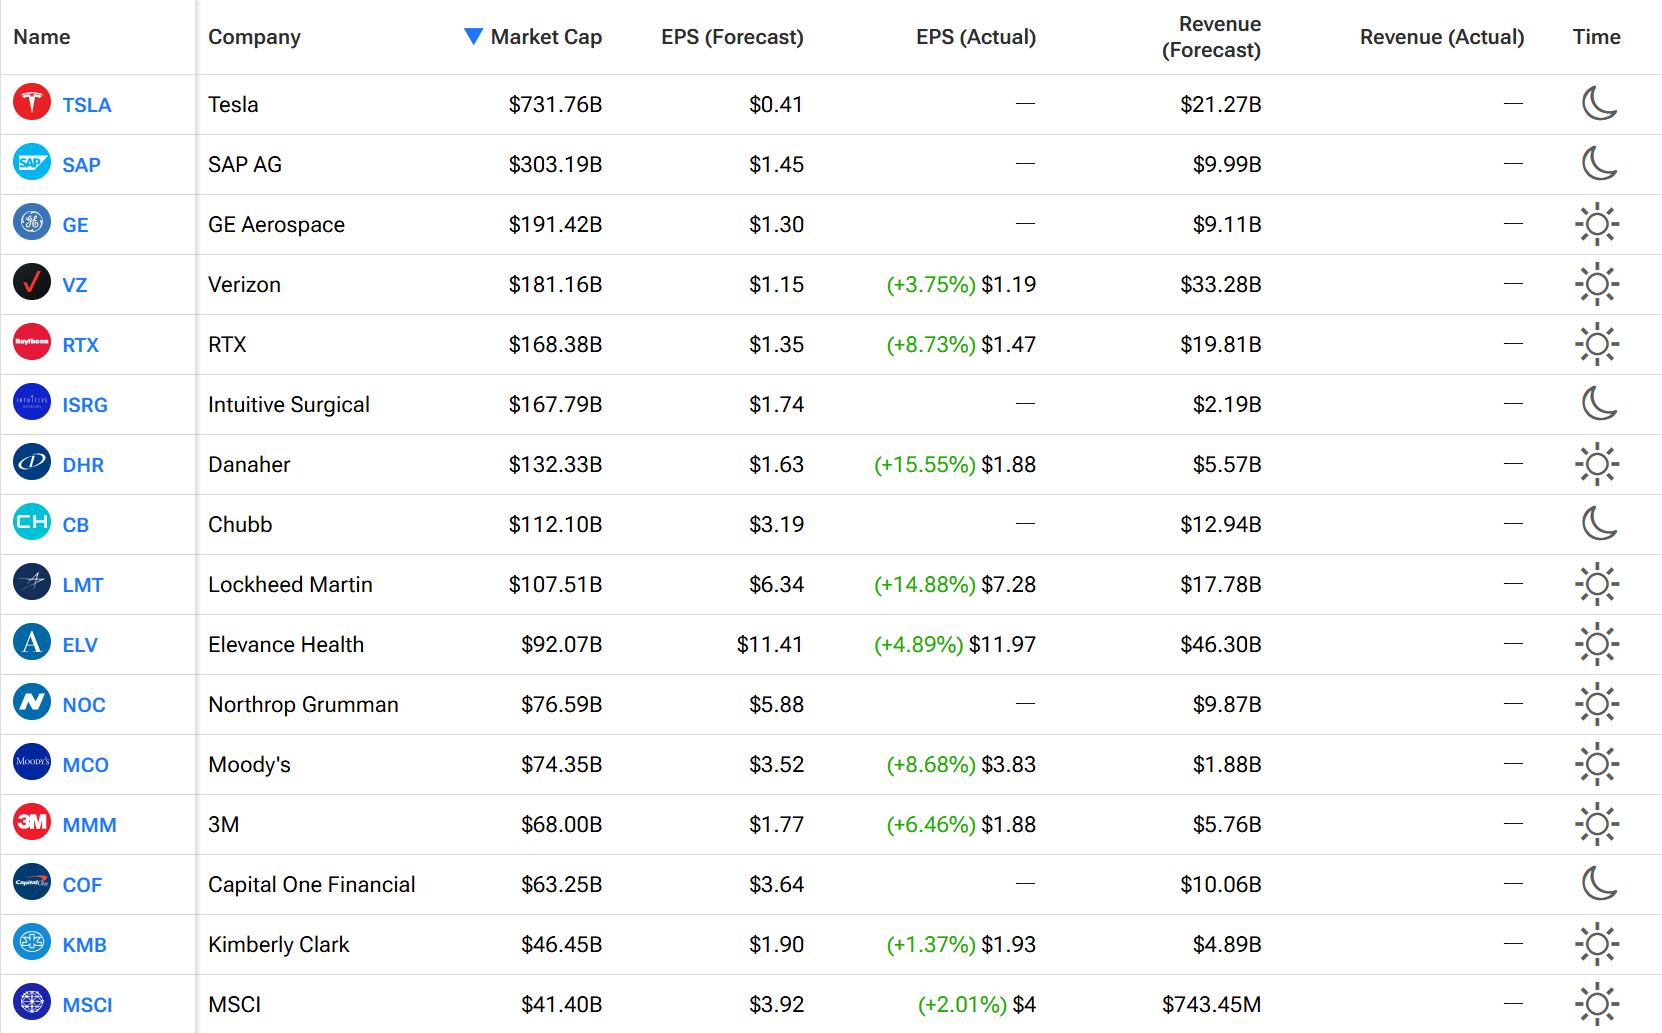Sort by Revenue (Forecast) column header
This screenshot has width=1662, height=1033.
tap(1211, 37)
